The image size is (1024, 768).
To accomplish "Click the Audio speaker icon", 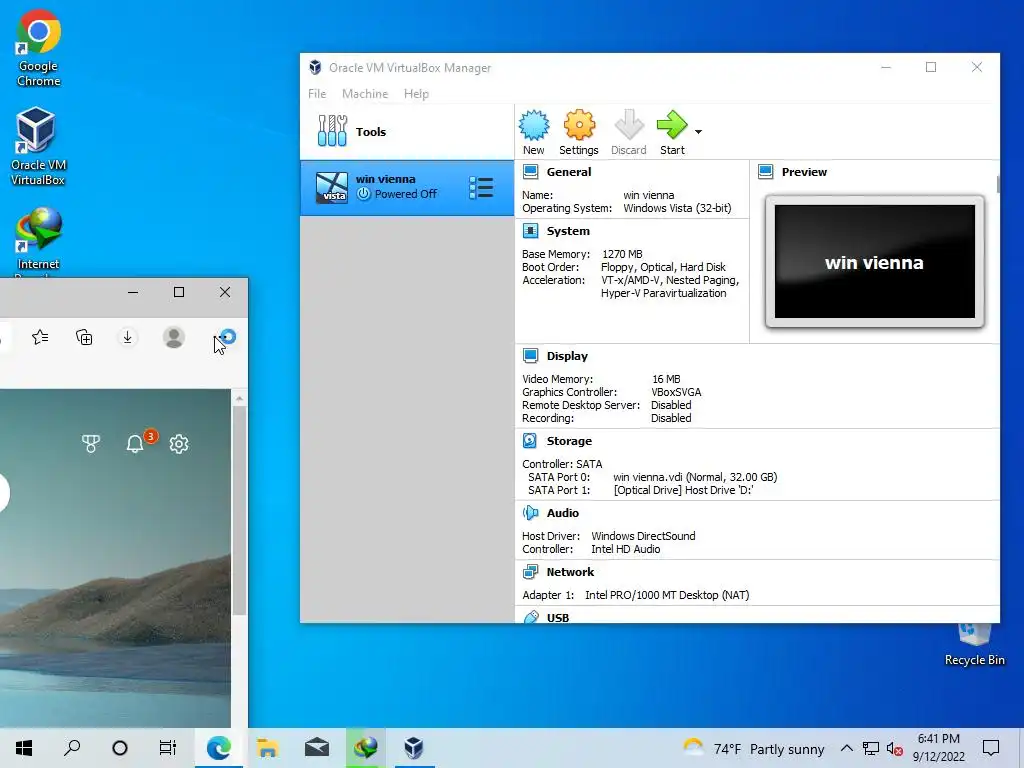I will tap(530, 513).
